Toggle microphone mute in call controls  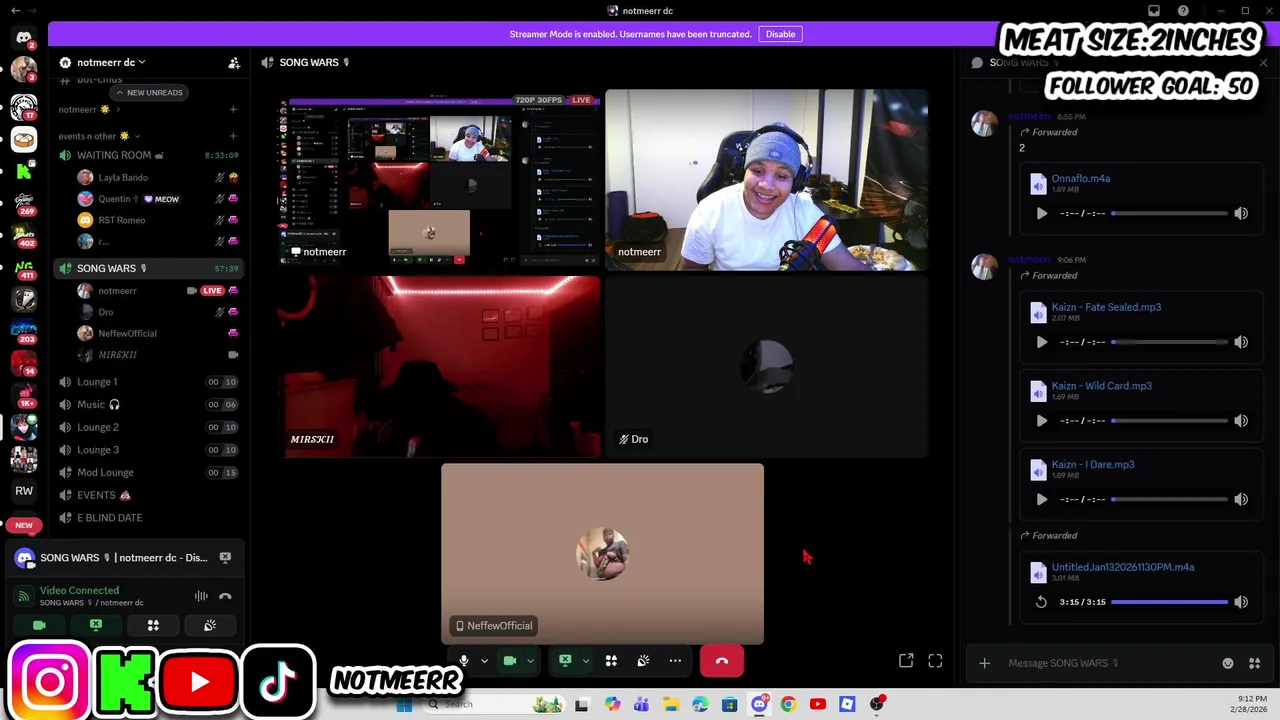click(x=464, y=661)
